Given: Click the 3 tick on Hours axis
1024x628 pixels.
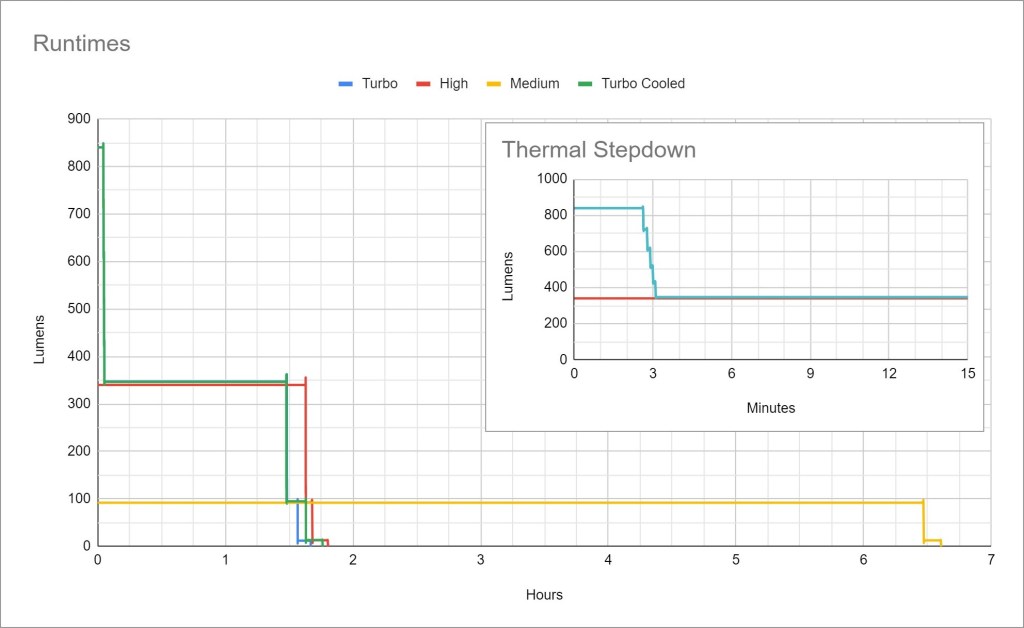Looking at the screenshot, I should click(x=480, y=560).
